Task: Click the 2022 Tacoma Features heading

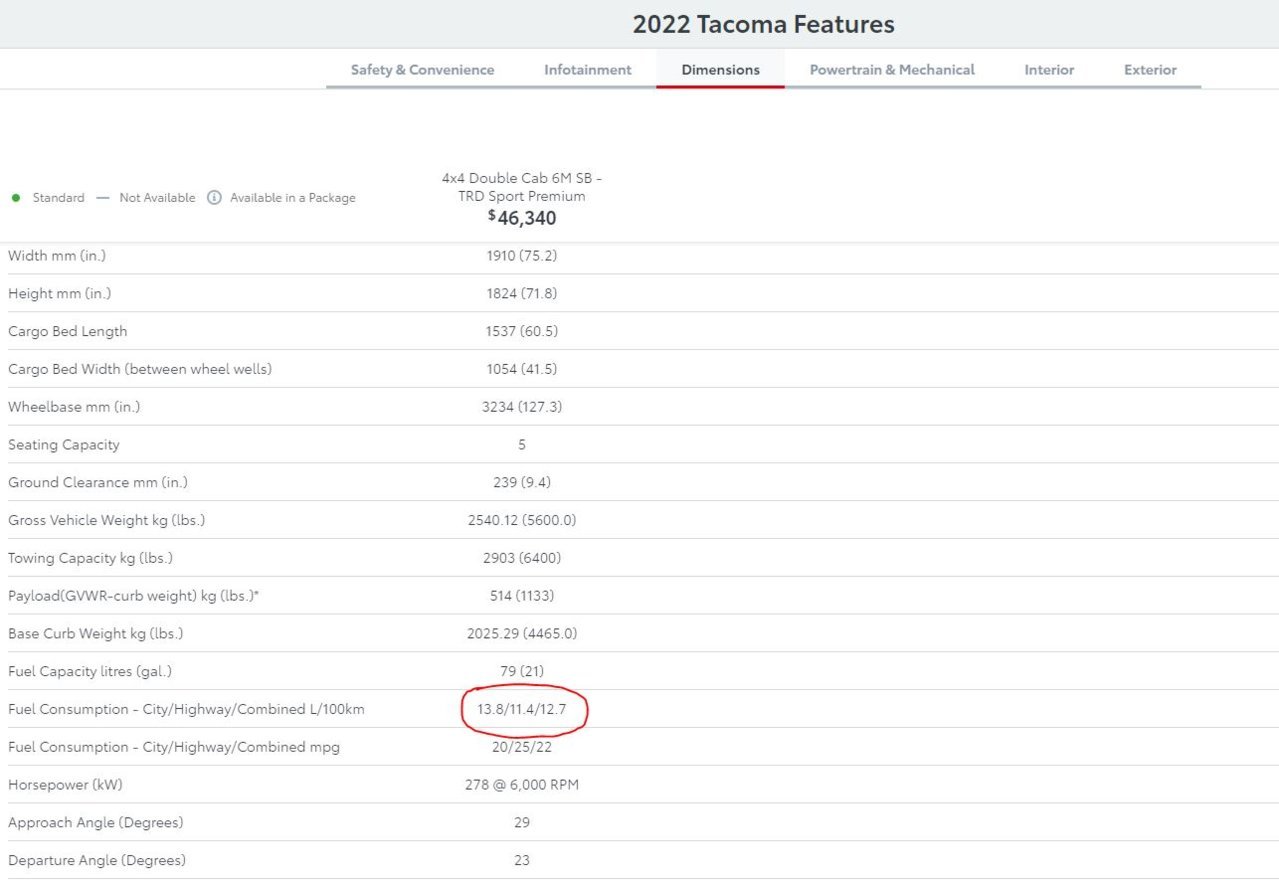Action: coord(763,24)
